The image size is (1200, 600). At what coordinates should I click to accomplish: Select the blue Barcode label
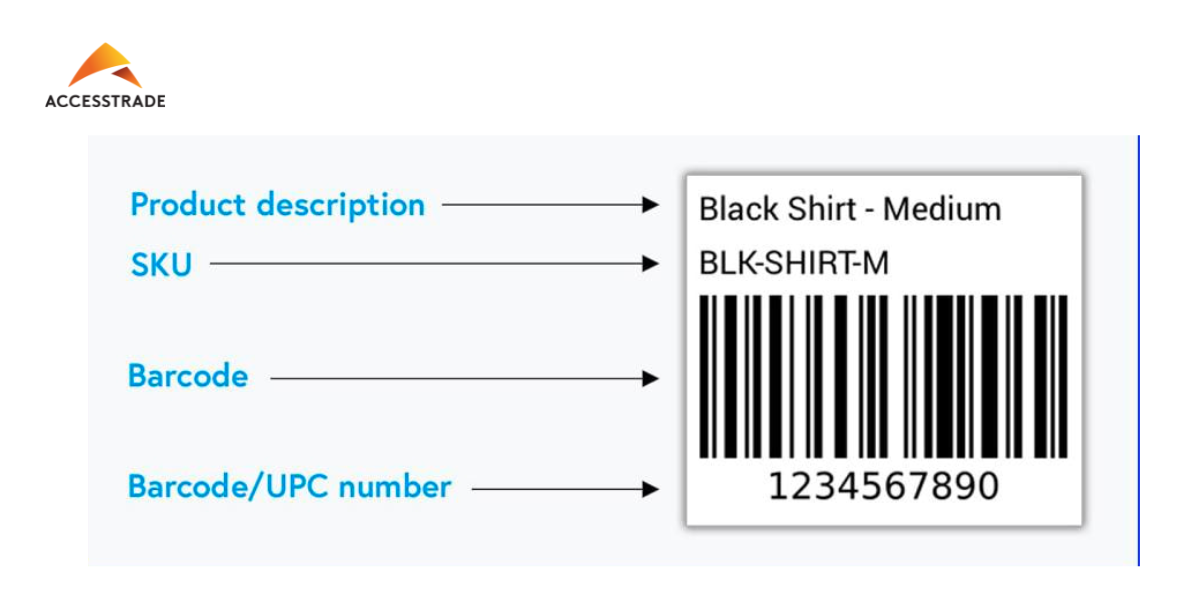click(x=188, y=377)
